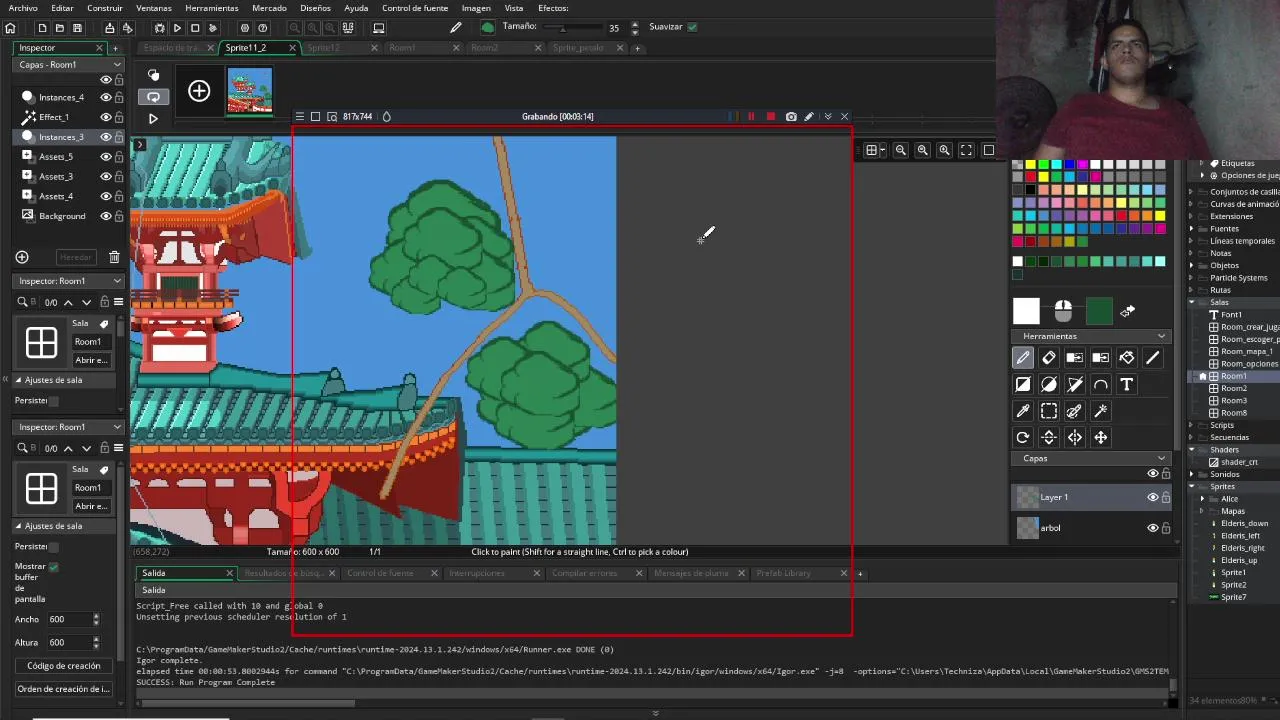Toggle Background layer visibility eye
The image size is (1280, 720).
pyautogui.click(x=105, y=216)
